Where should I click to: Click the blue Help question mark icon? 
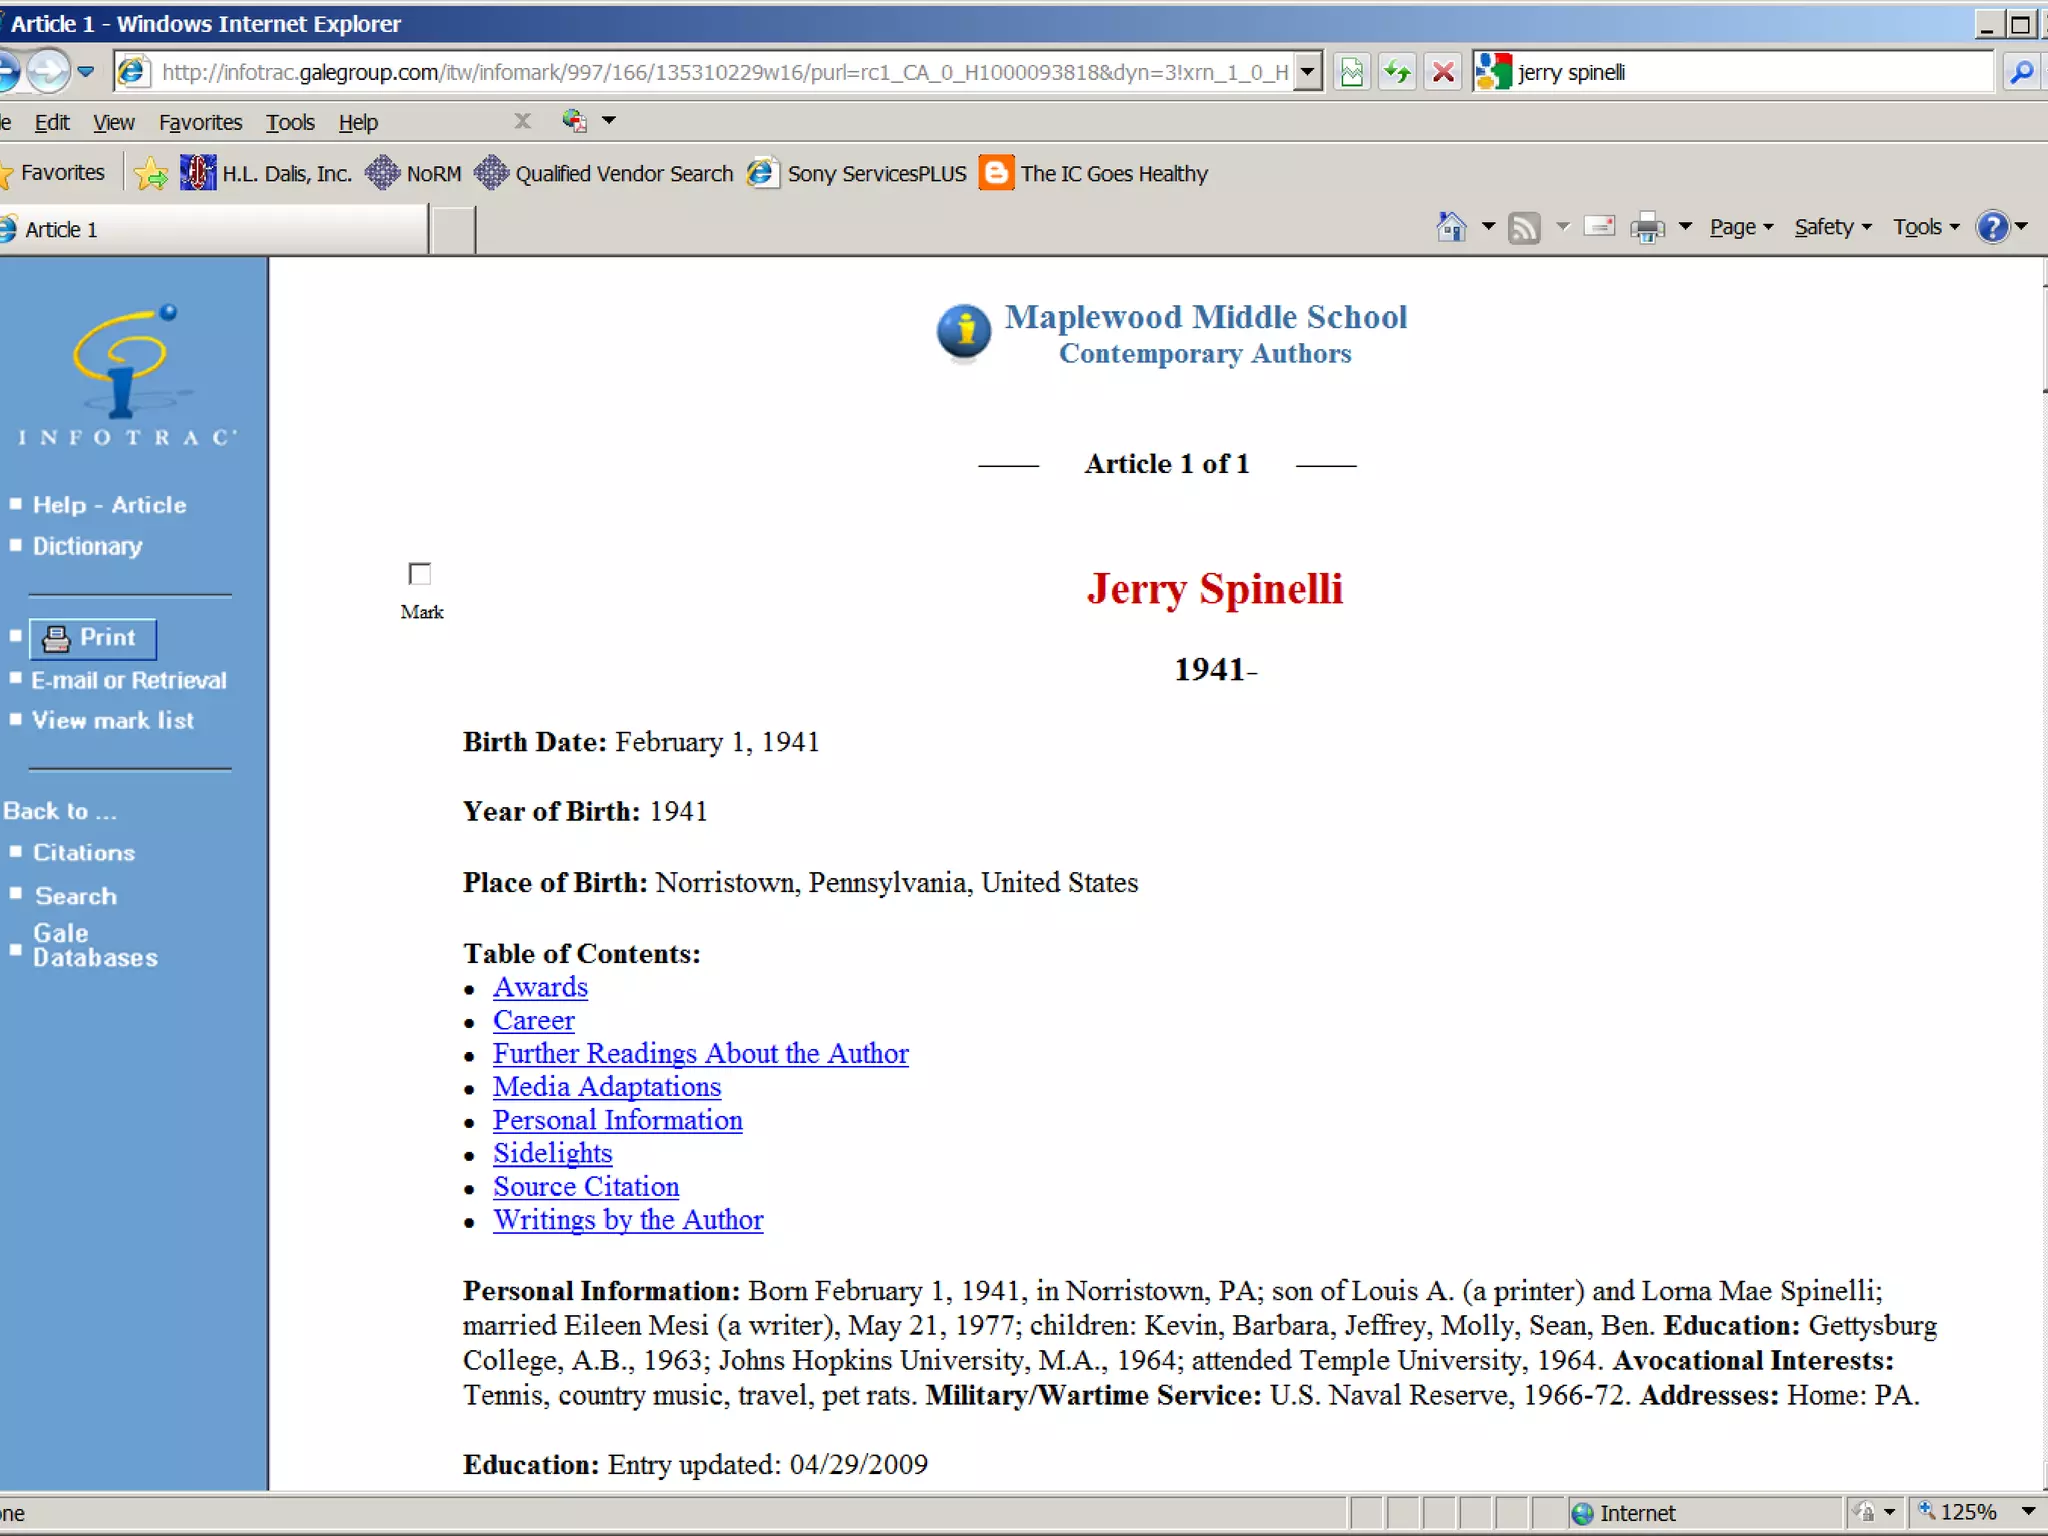(x=1992, y=227)
